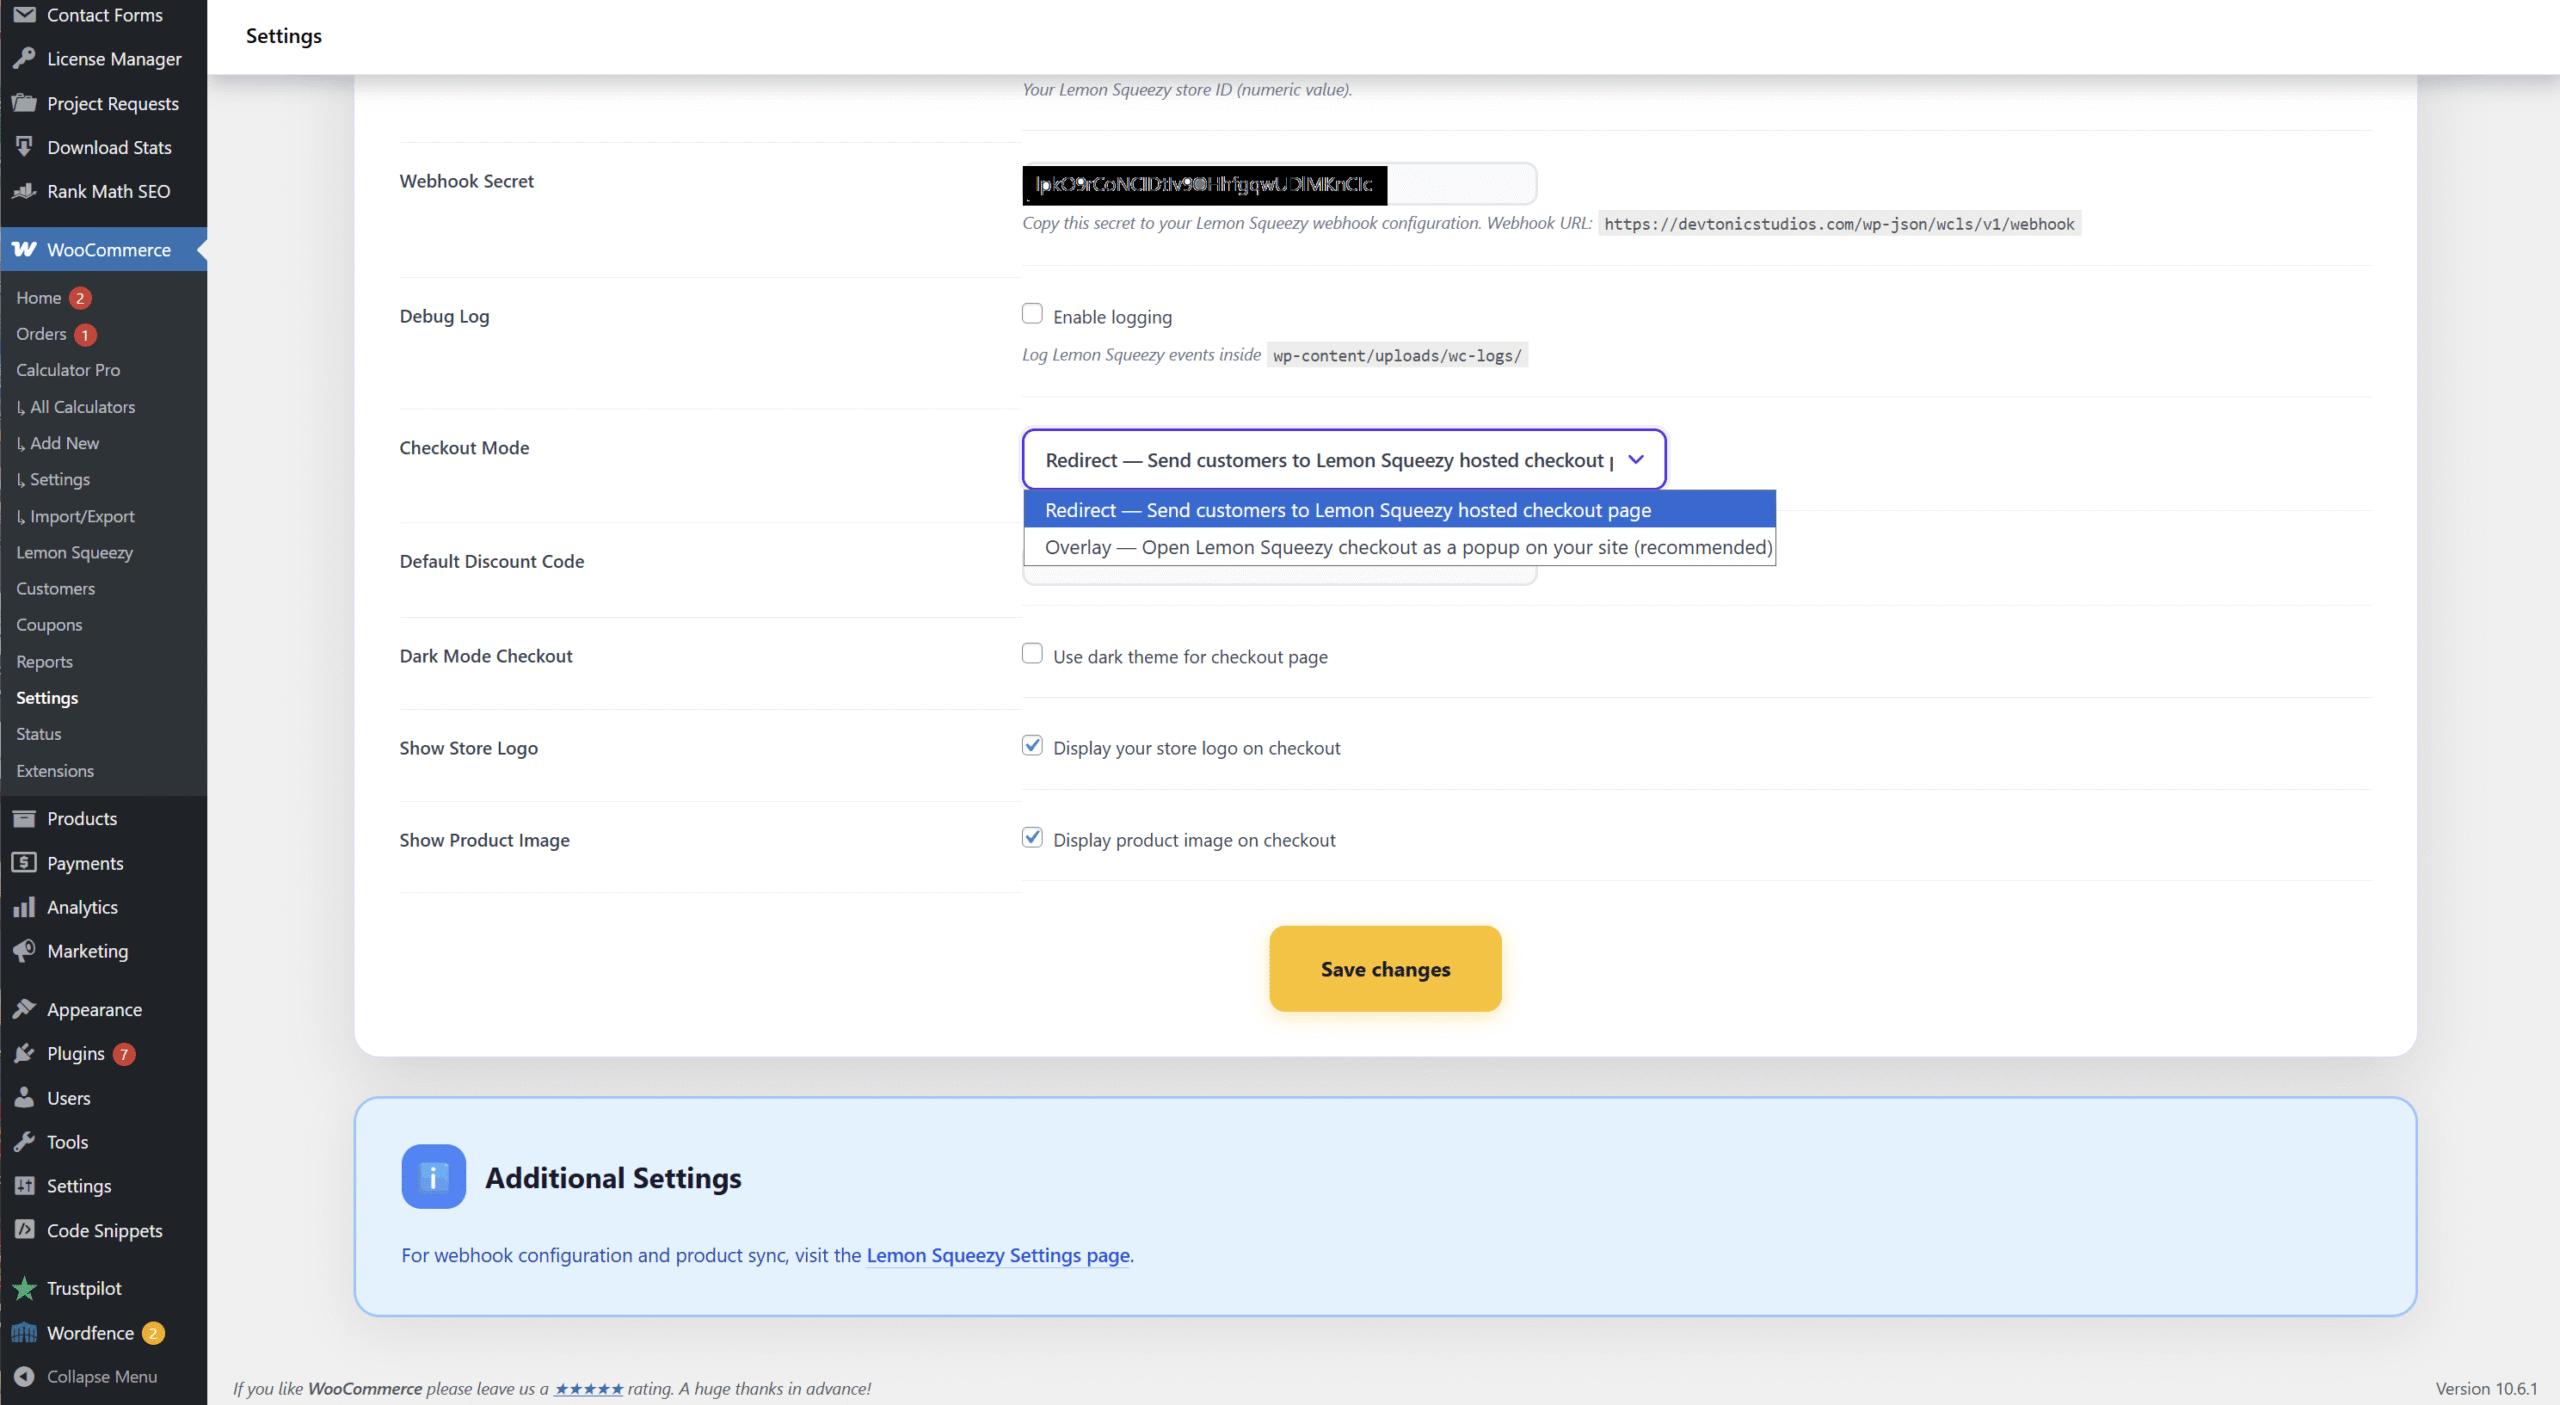2560x1405 pixels.
Task: Enable logging for the Debug Log
Action: [x=1031, y=313]
